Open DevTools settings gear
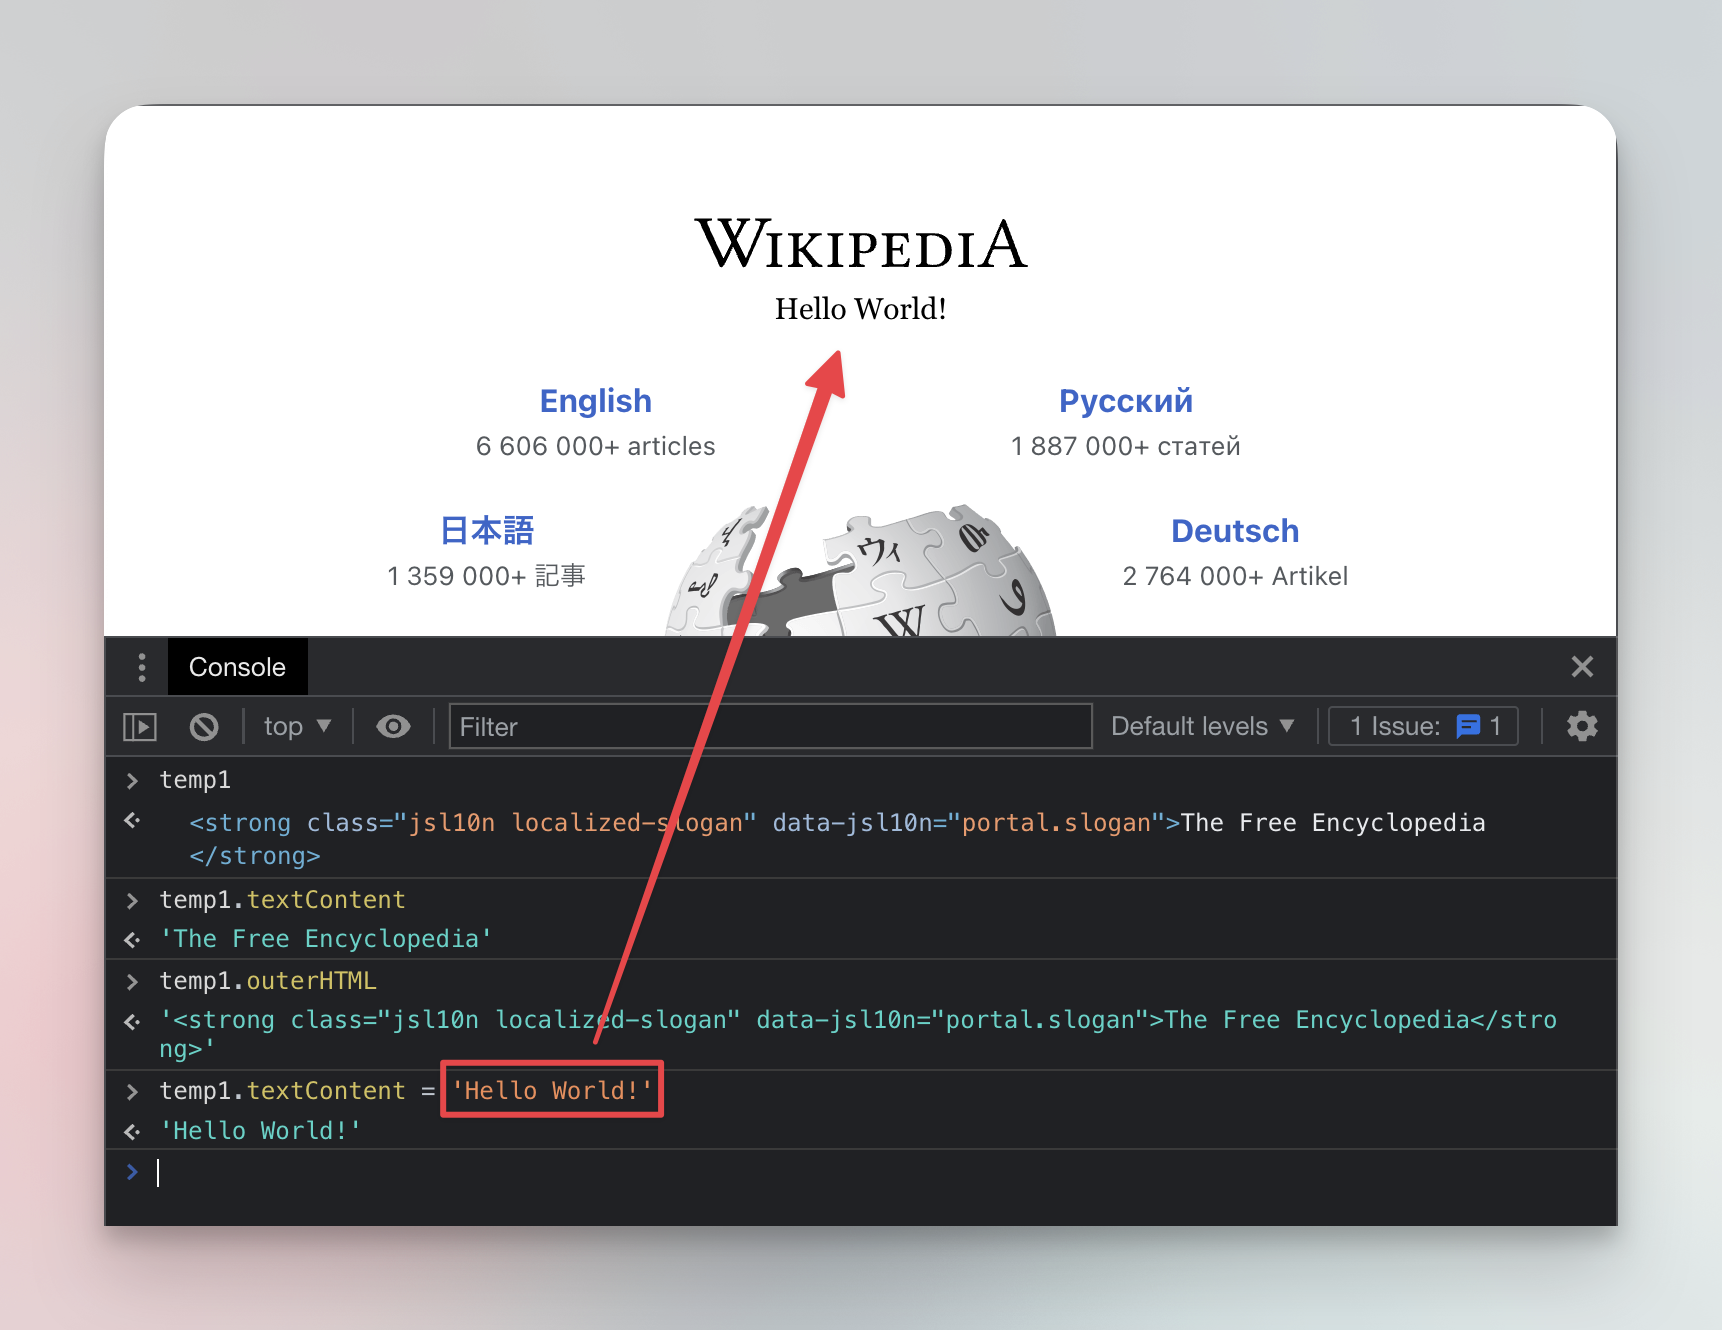This screenshot has height=1330, width=1722. point(1581,726)
